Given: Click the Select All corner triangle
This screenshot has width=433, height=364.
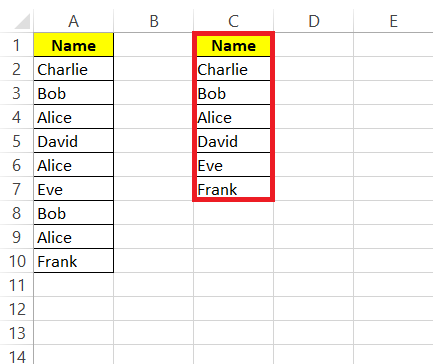Looking at the screenshot, I should click(x=22, y=22).
